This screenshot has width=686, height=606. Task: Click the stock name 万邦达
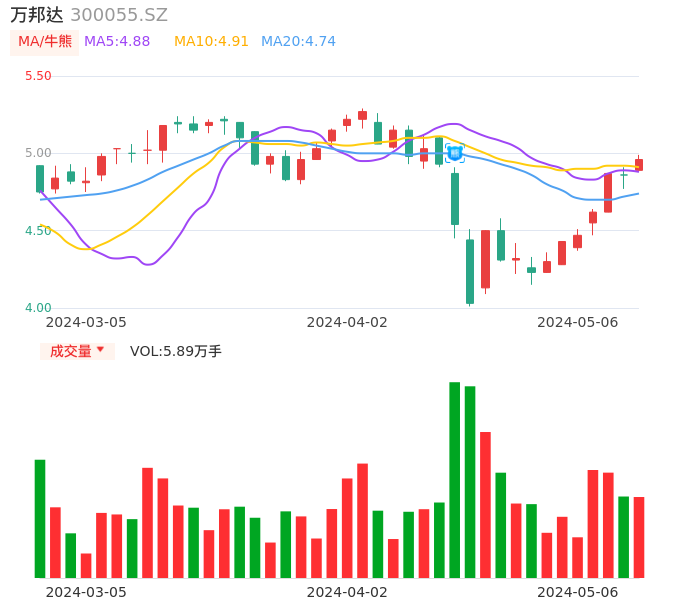[x=37, y=15]
